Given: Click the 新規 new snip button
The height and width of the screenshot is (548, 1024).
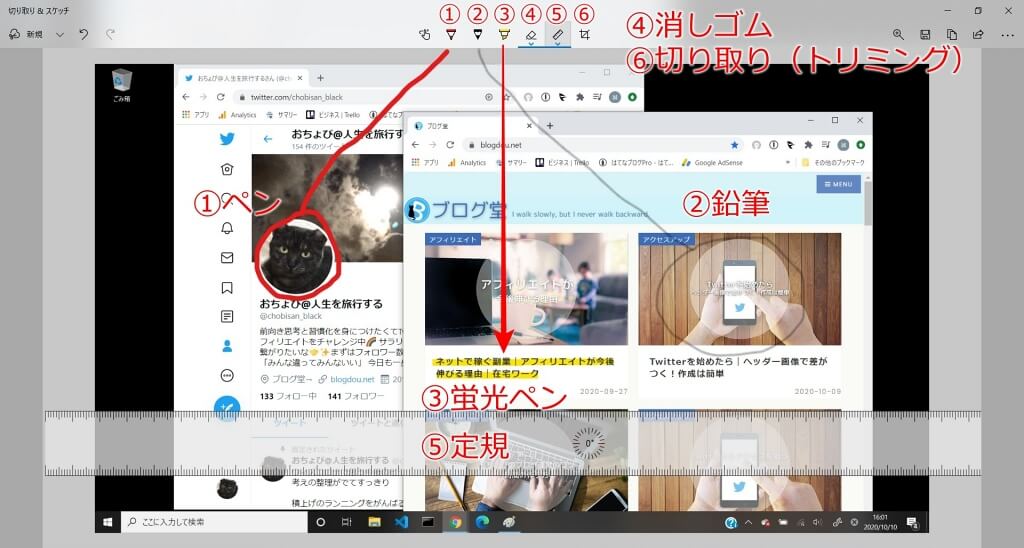Looking at the screenshot, I should click(25, 35).
